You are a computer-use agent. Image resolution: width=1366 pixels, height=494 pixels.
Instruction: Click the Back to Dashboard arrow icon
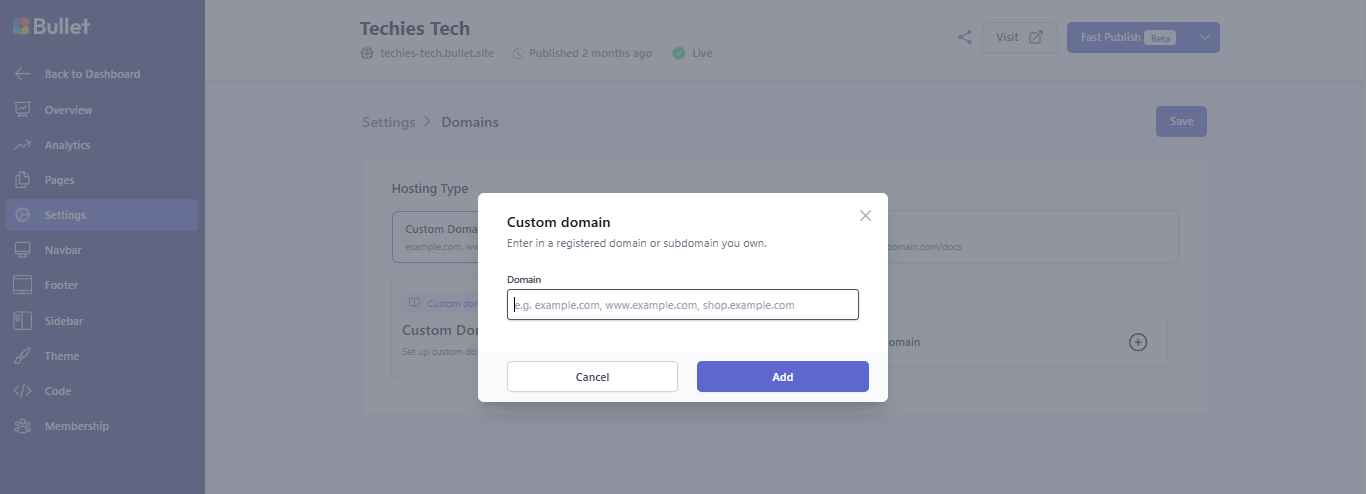tap(22, 74)
